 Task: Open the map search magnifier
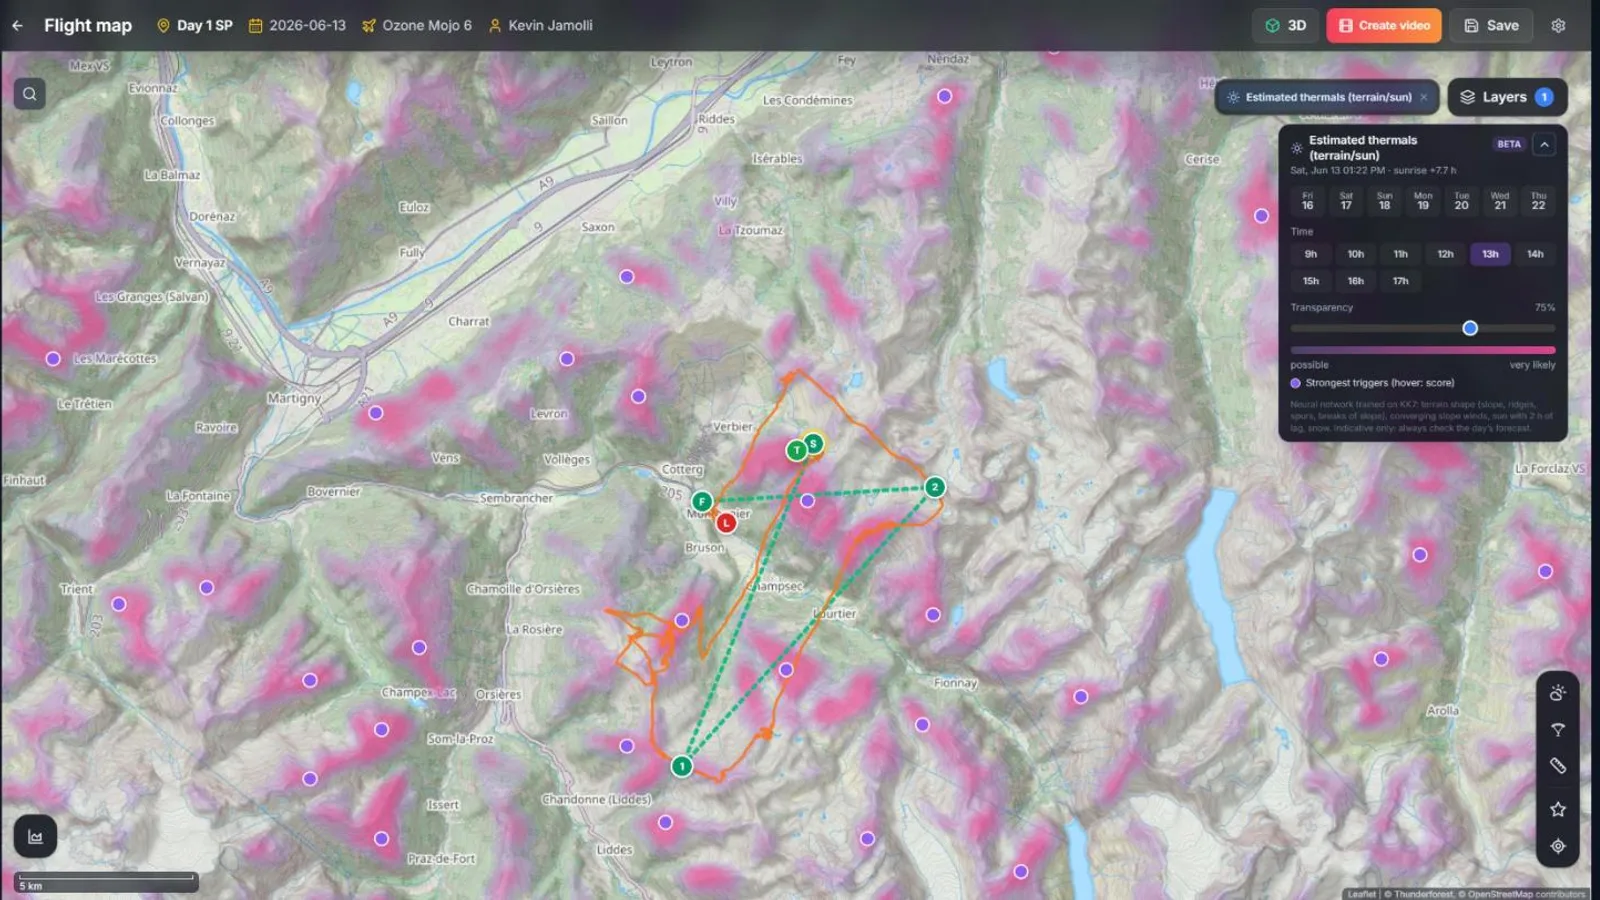tap(30, 94)
